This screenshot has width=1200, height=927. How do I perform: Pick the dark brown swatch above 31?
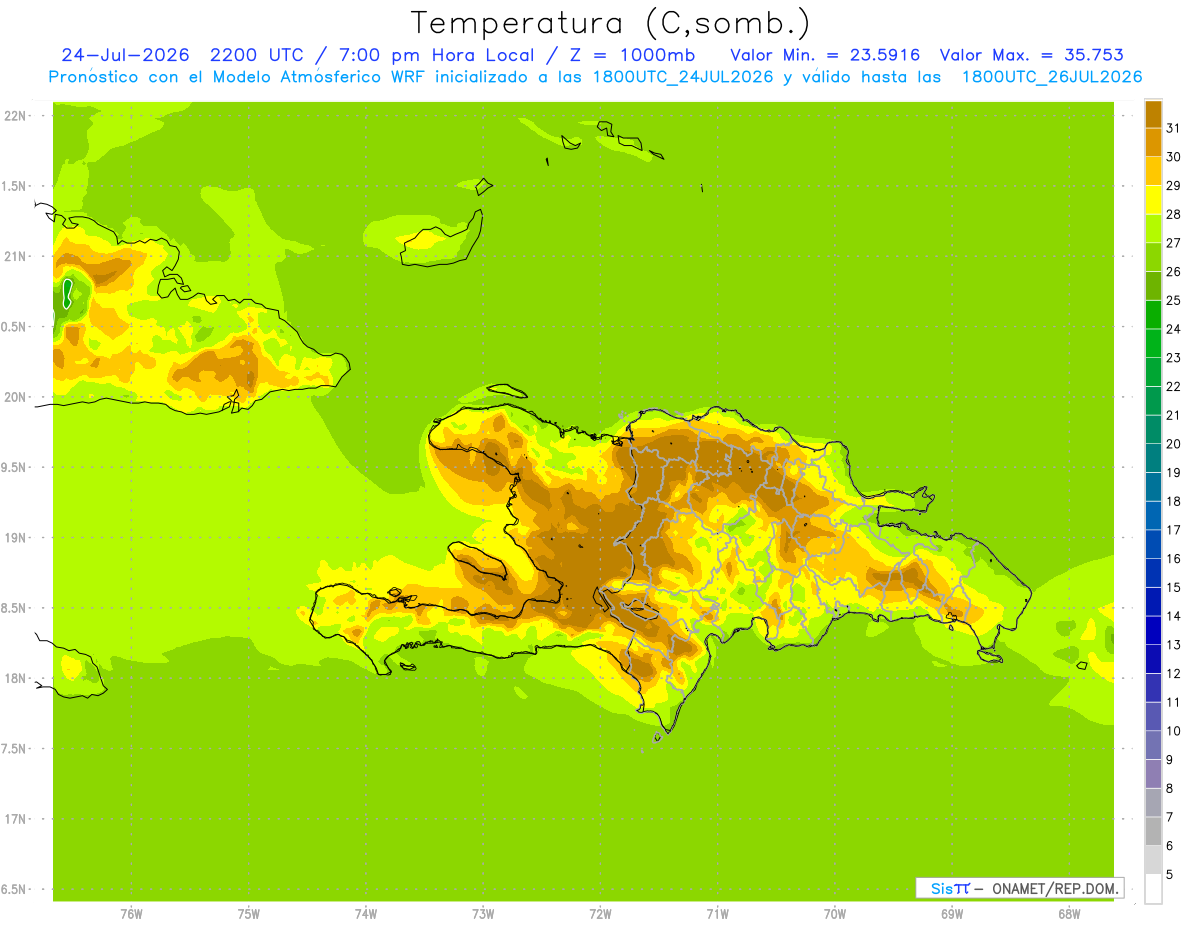tap(1153, 113)
